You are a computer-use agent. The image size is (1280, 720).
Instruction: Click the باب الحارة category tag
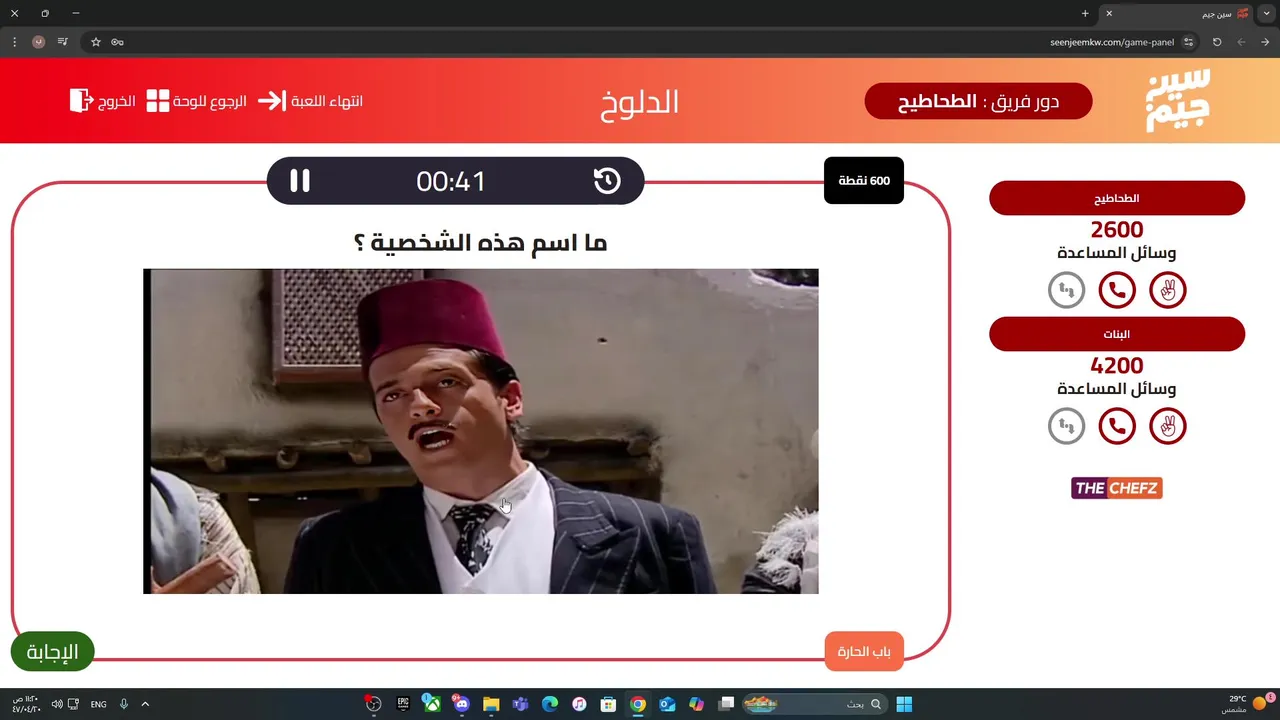pyautogui.click(x=864, y=652)
